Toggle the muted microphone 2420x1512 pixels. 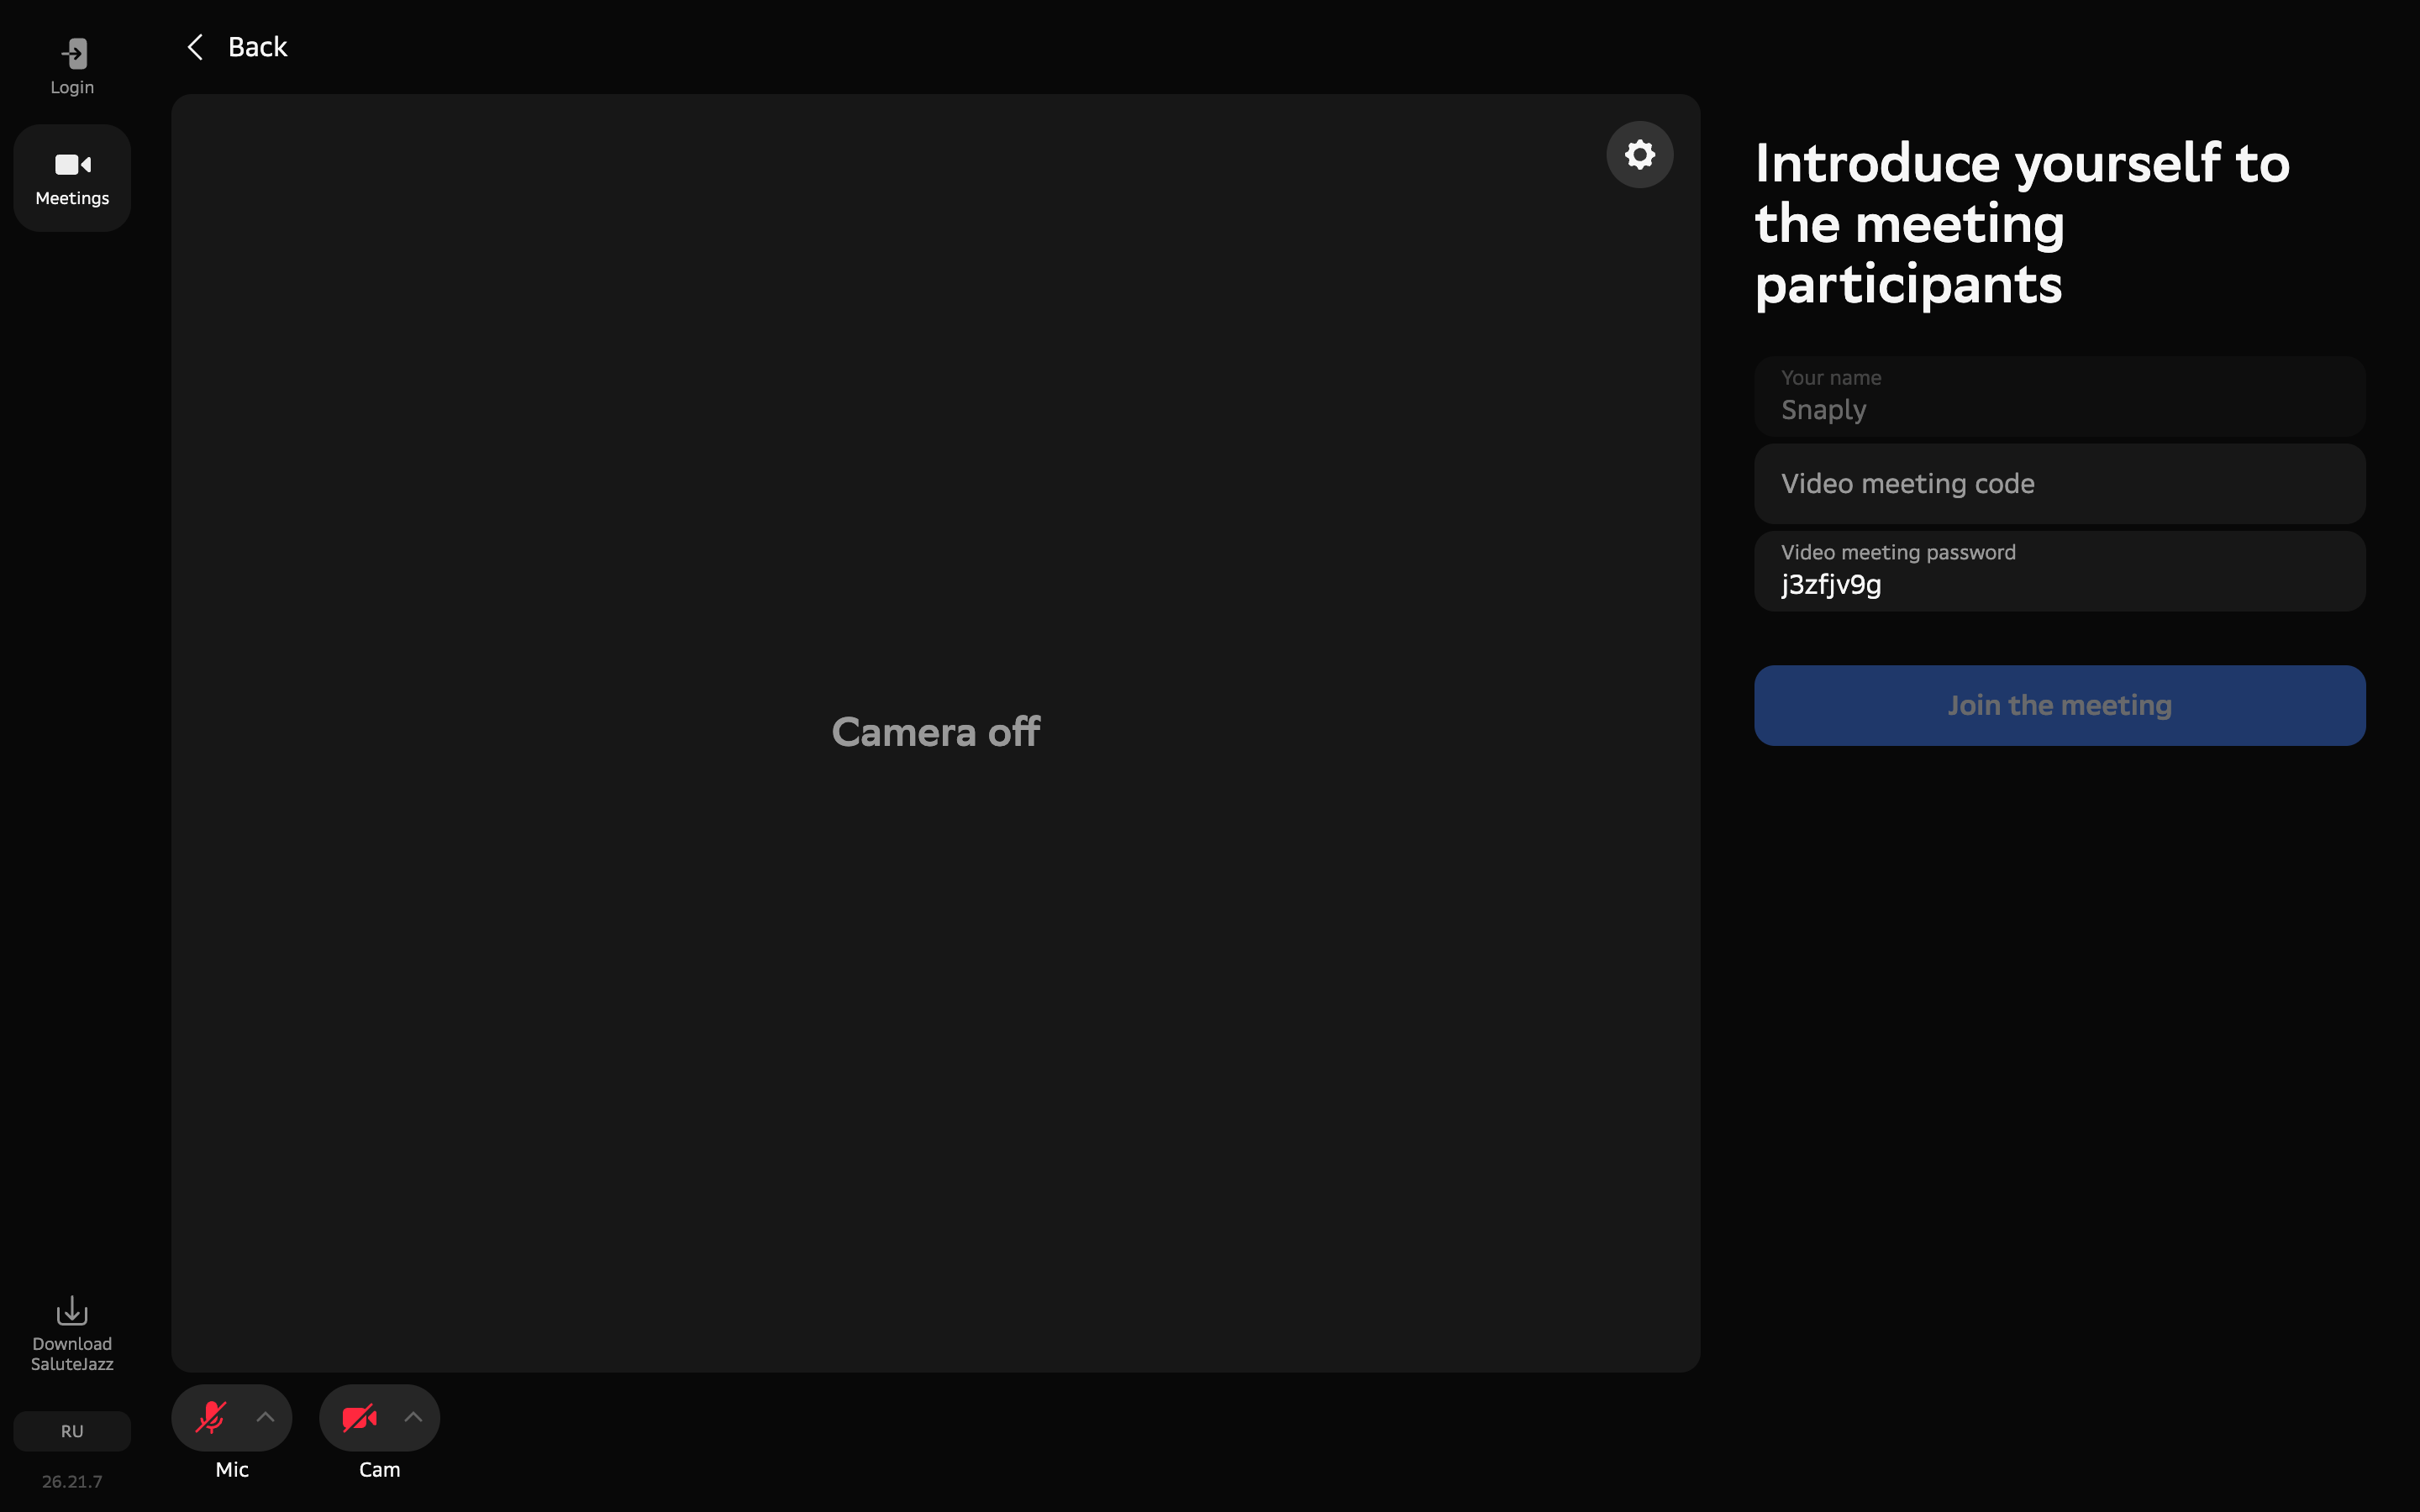(210, 1417)
